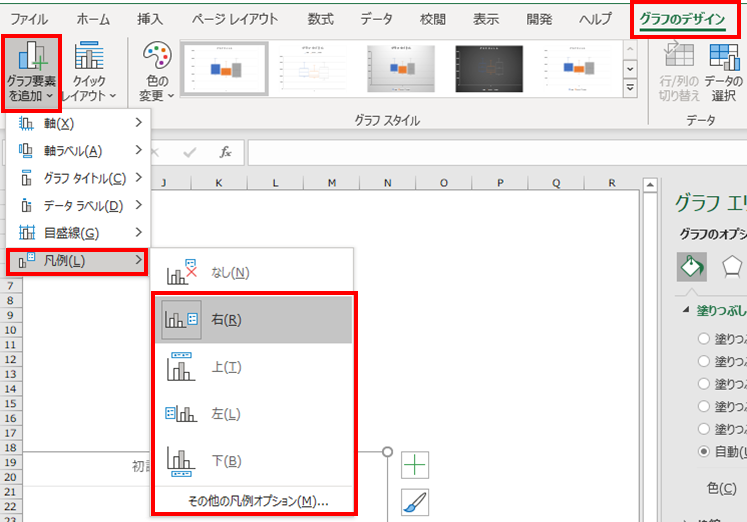Click the checkmark confirm entry icon
Viewport: 747px width, 522px height.
(x=190, y=152)
